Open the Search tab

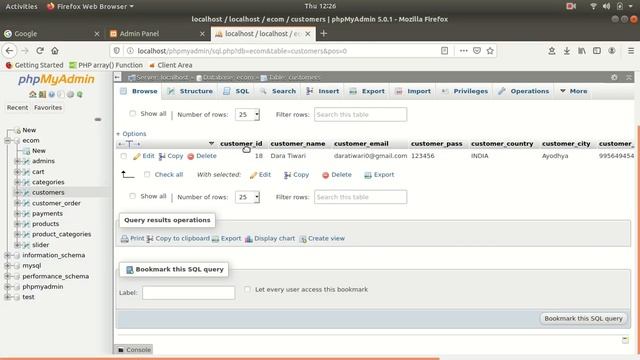[x=278, y=91]
